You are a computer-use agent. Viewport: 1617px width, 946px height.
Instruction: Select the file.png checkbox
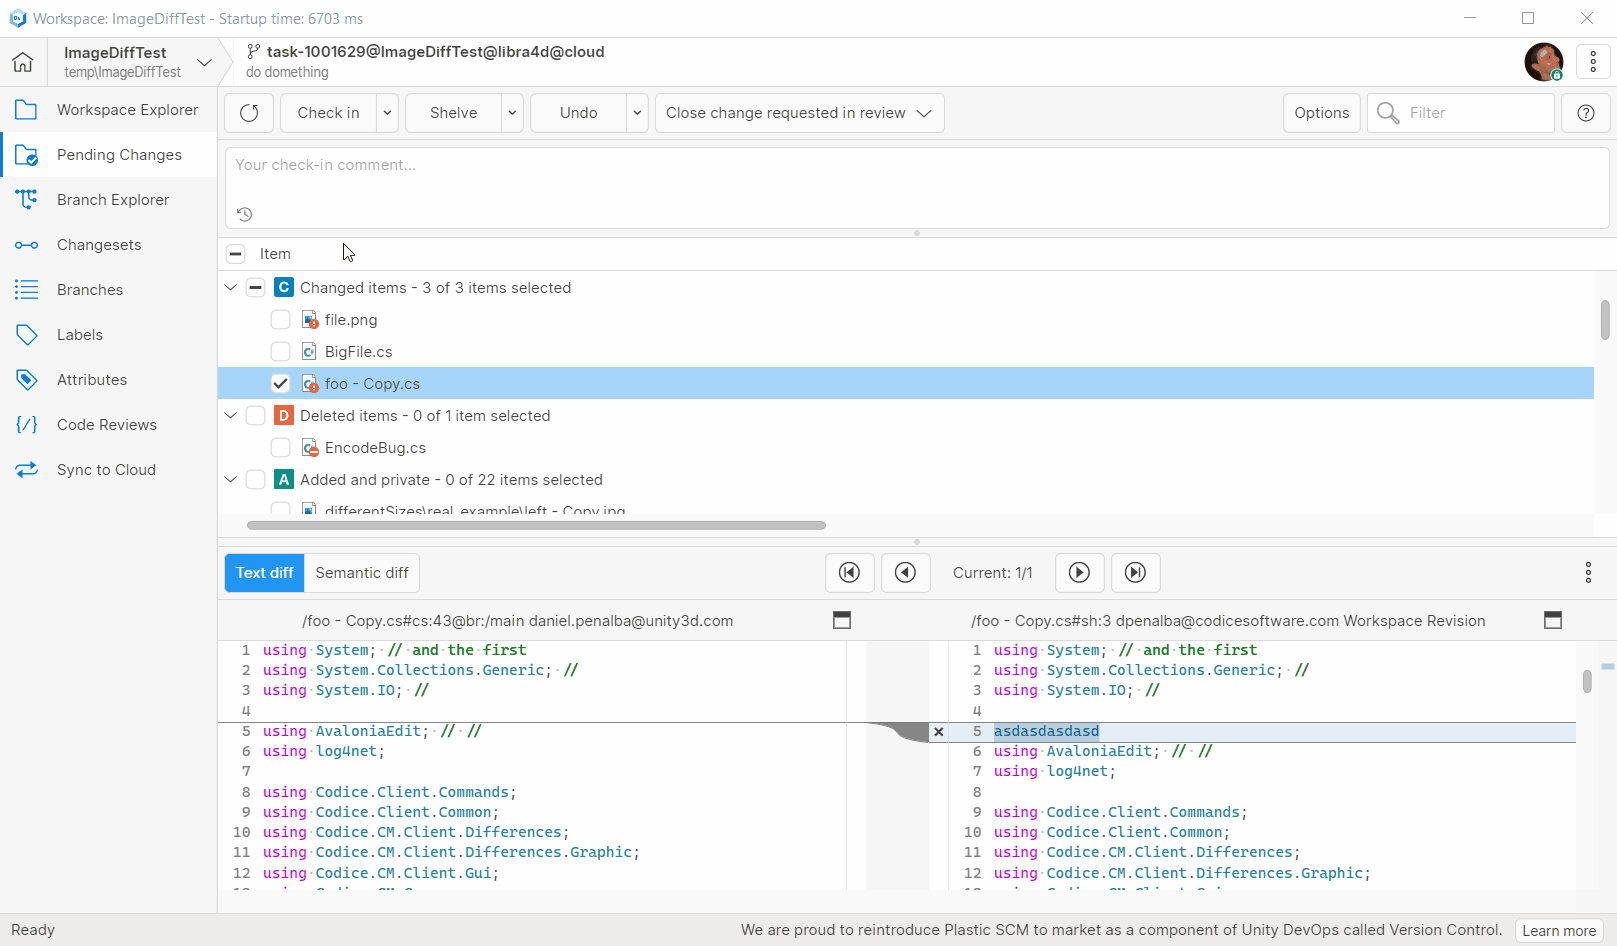[x=280, y=319]
